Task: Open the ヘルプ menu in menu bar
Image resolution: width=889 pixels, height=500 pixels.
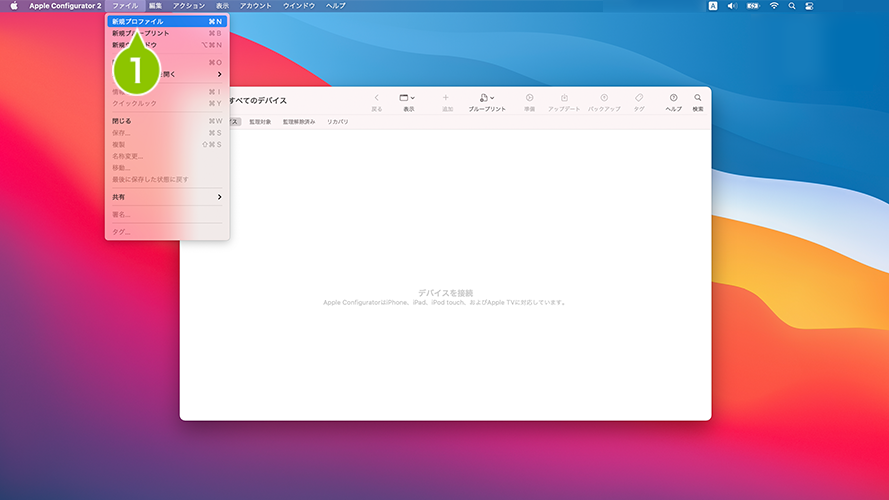Action: pos(336,6)
